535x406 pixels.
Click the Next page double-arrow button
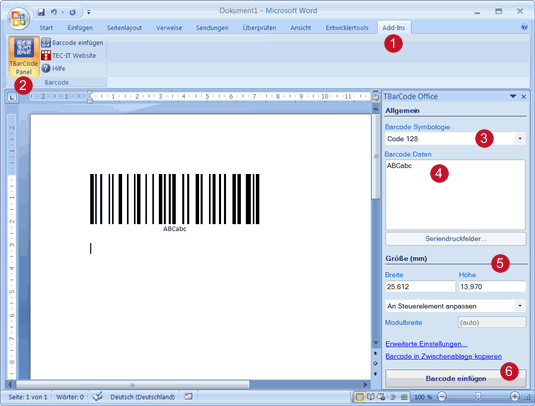click(375, 374)
